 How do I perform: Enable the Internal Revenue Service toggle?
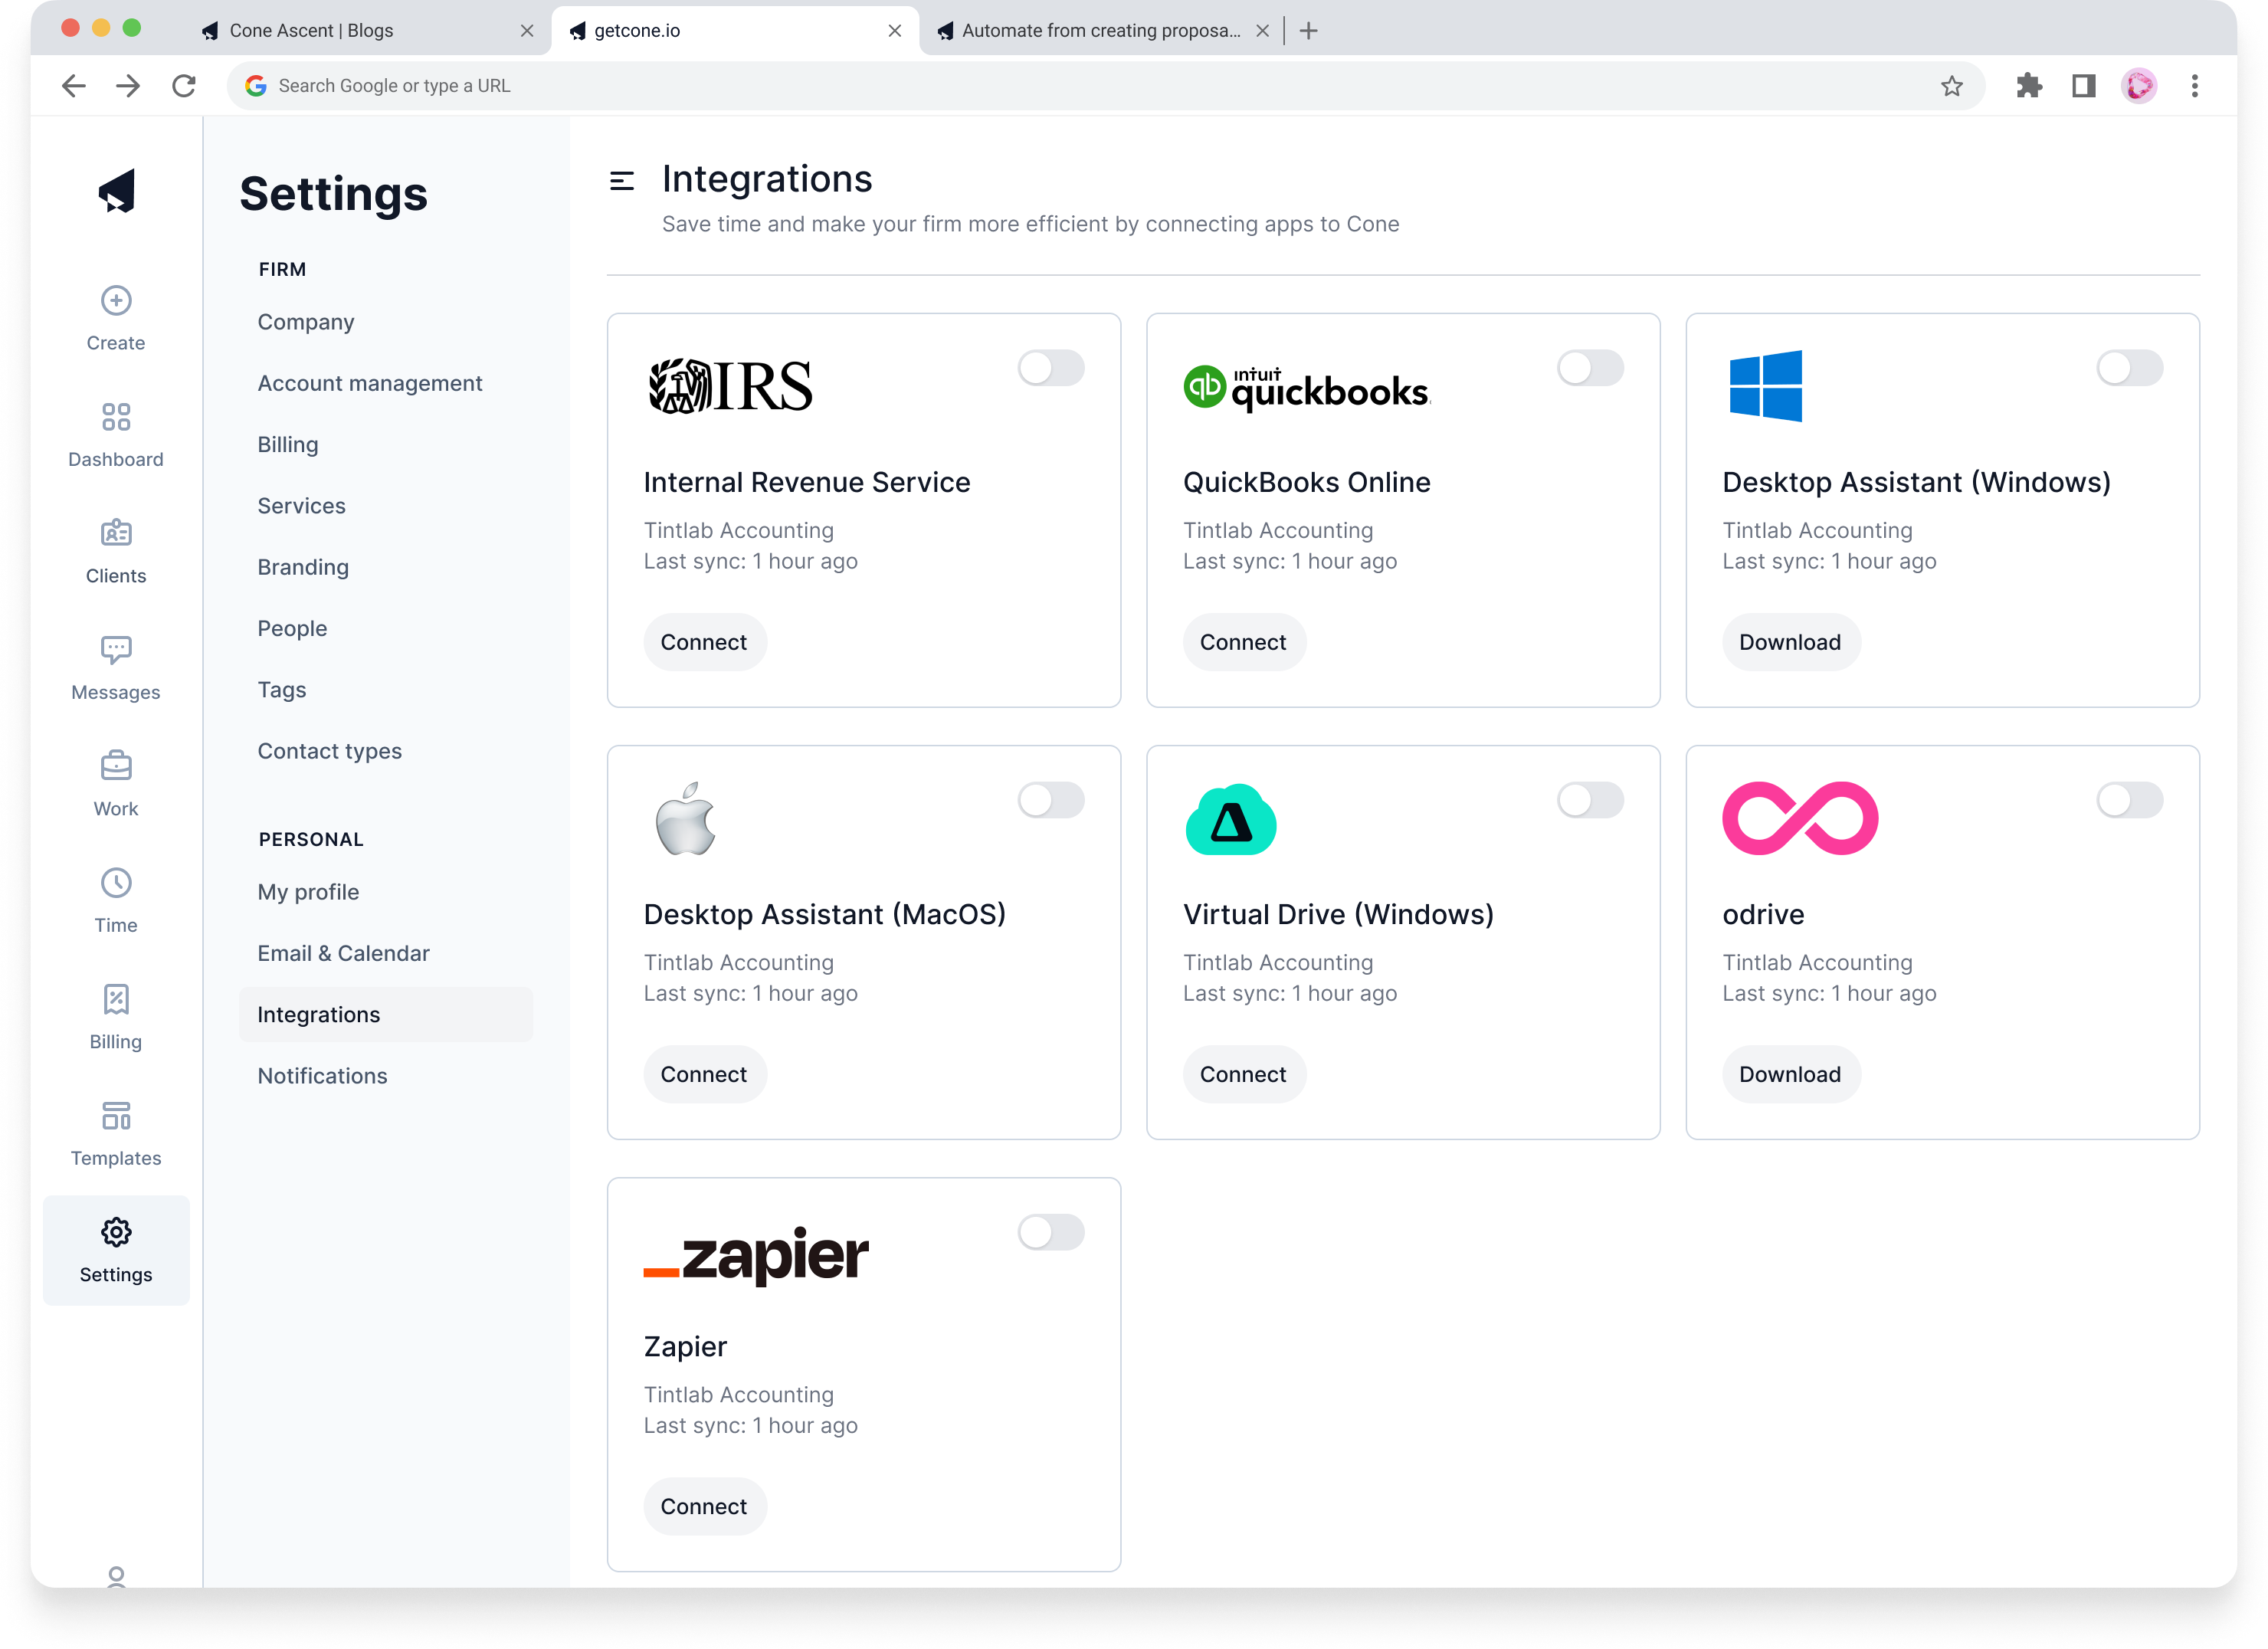pos(1050,368)
